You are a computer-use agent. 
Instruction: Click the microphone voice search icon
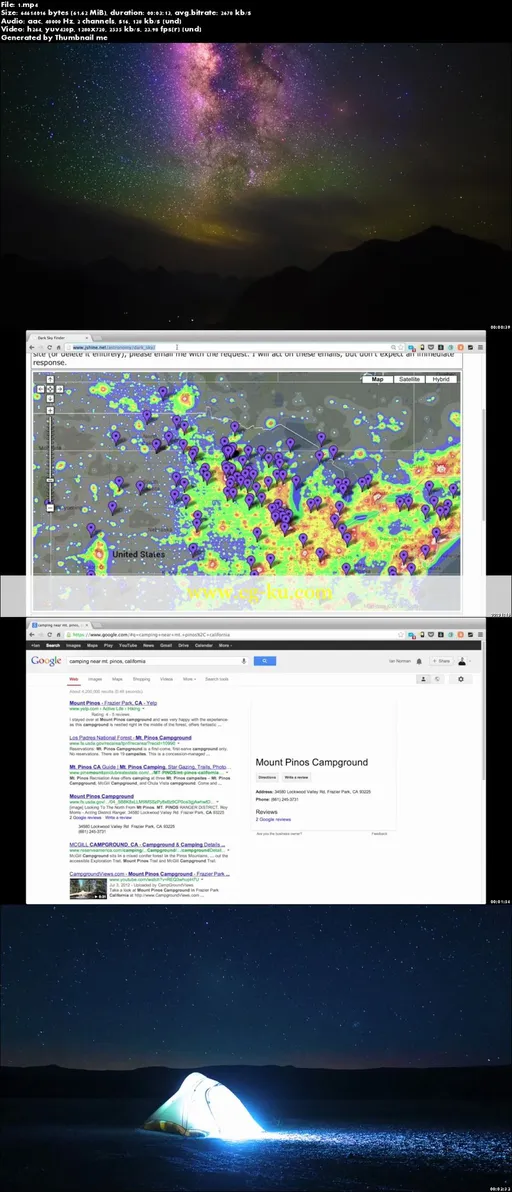pos(244,661)
